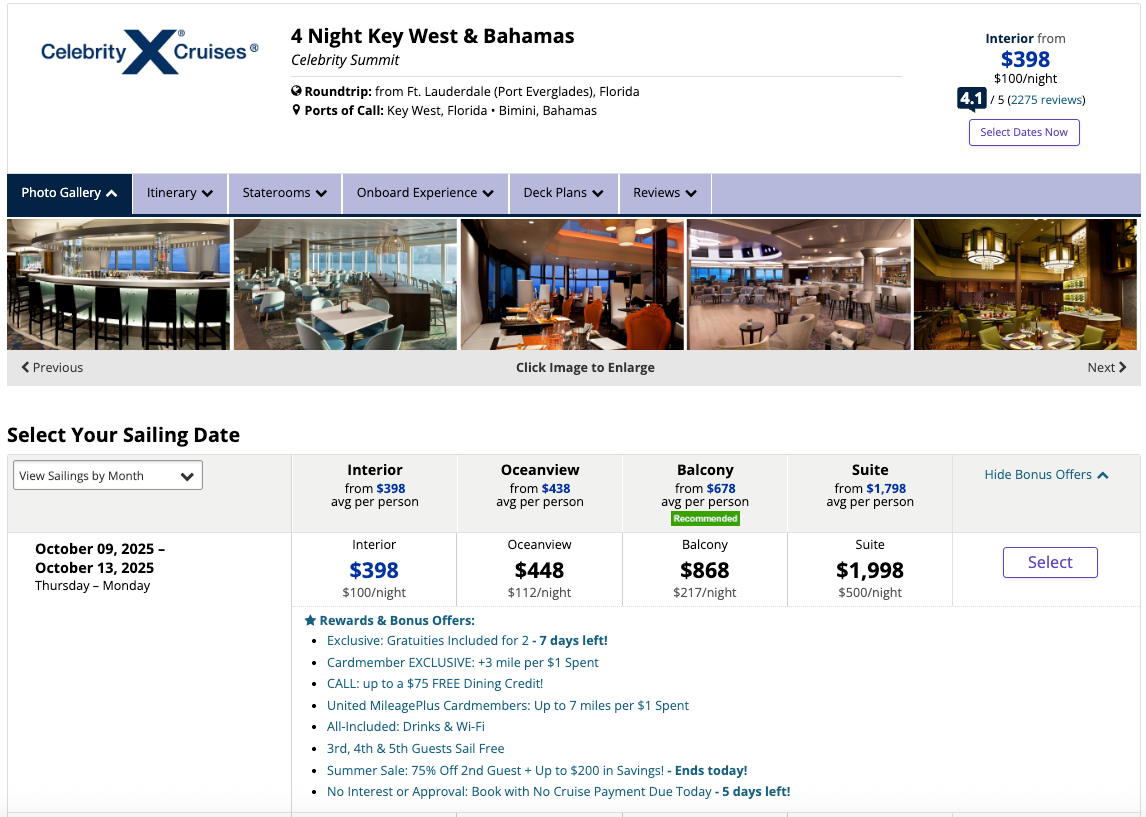Click the Rewards & Bonus Offers heading

click(397, 620)
